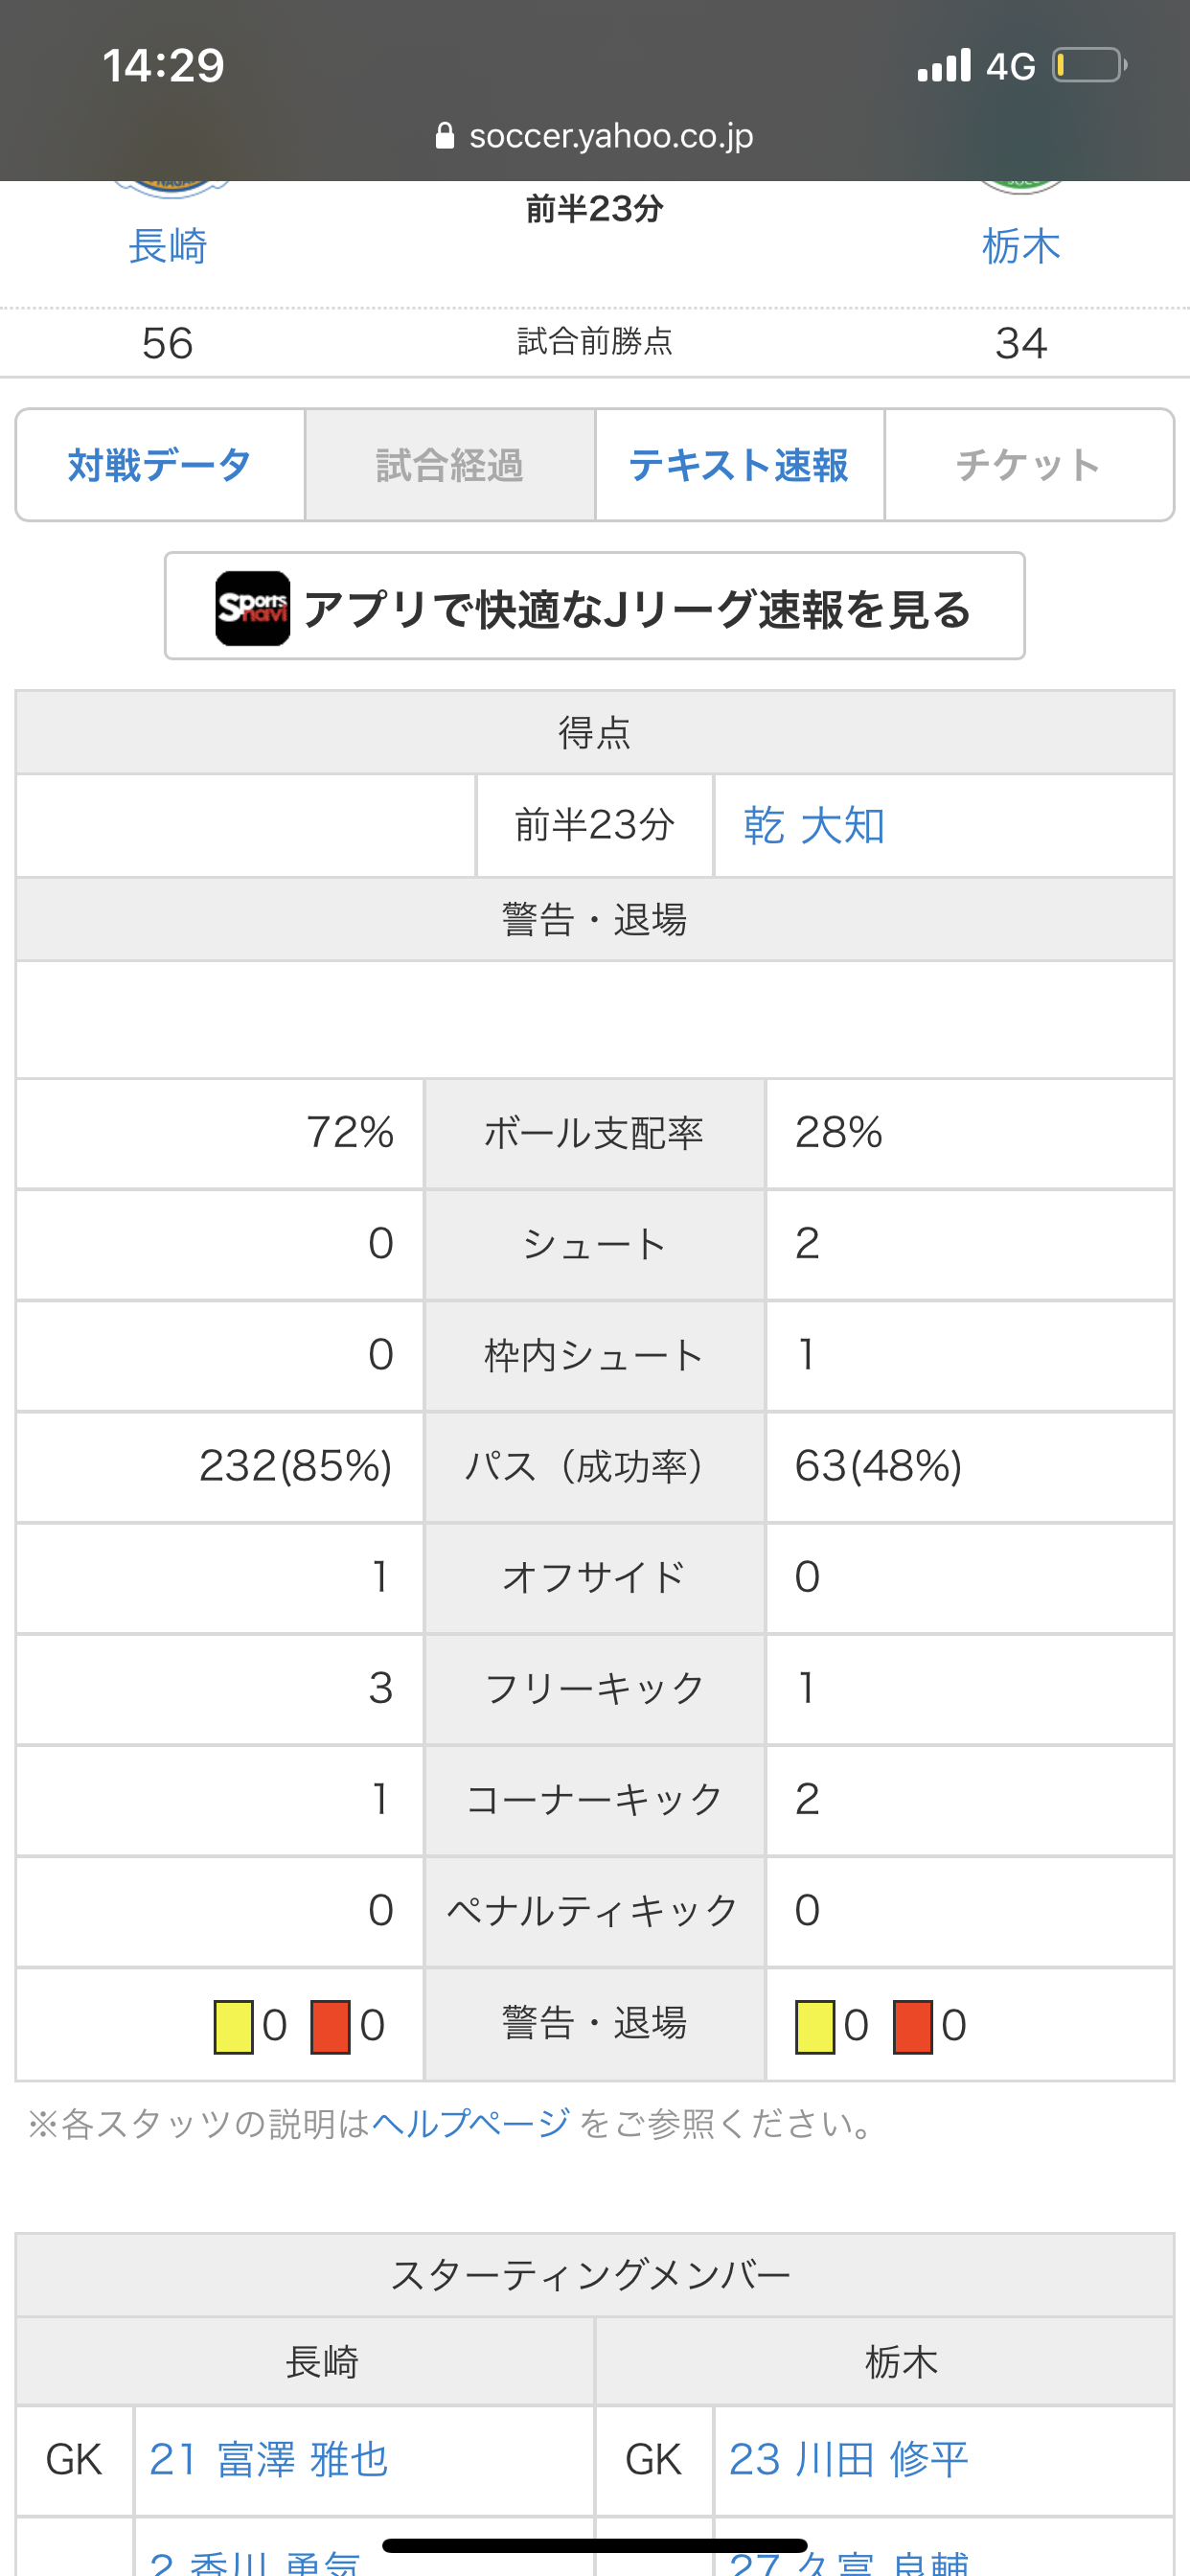This screenshot has height=2576, width=1190.
Task: Open goalkeeper 21 富澤 雅也 profile
Action: point(268,2460)
